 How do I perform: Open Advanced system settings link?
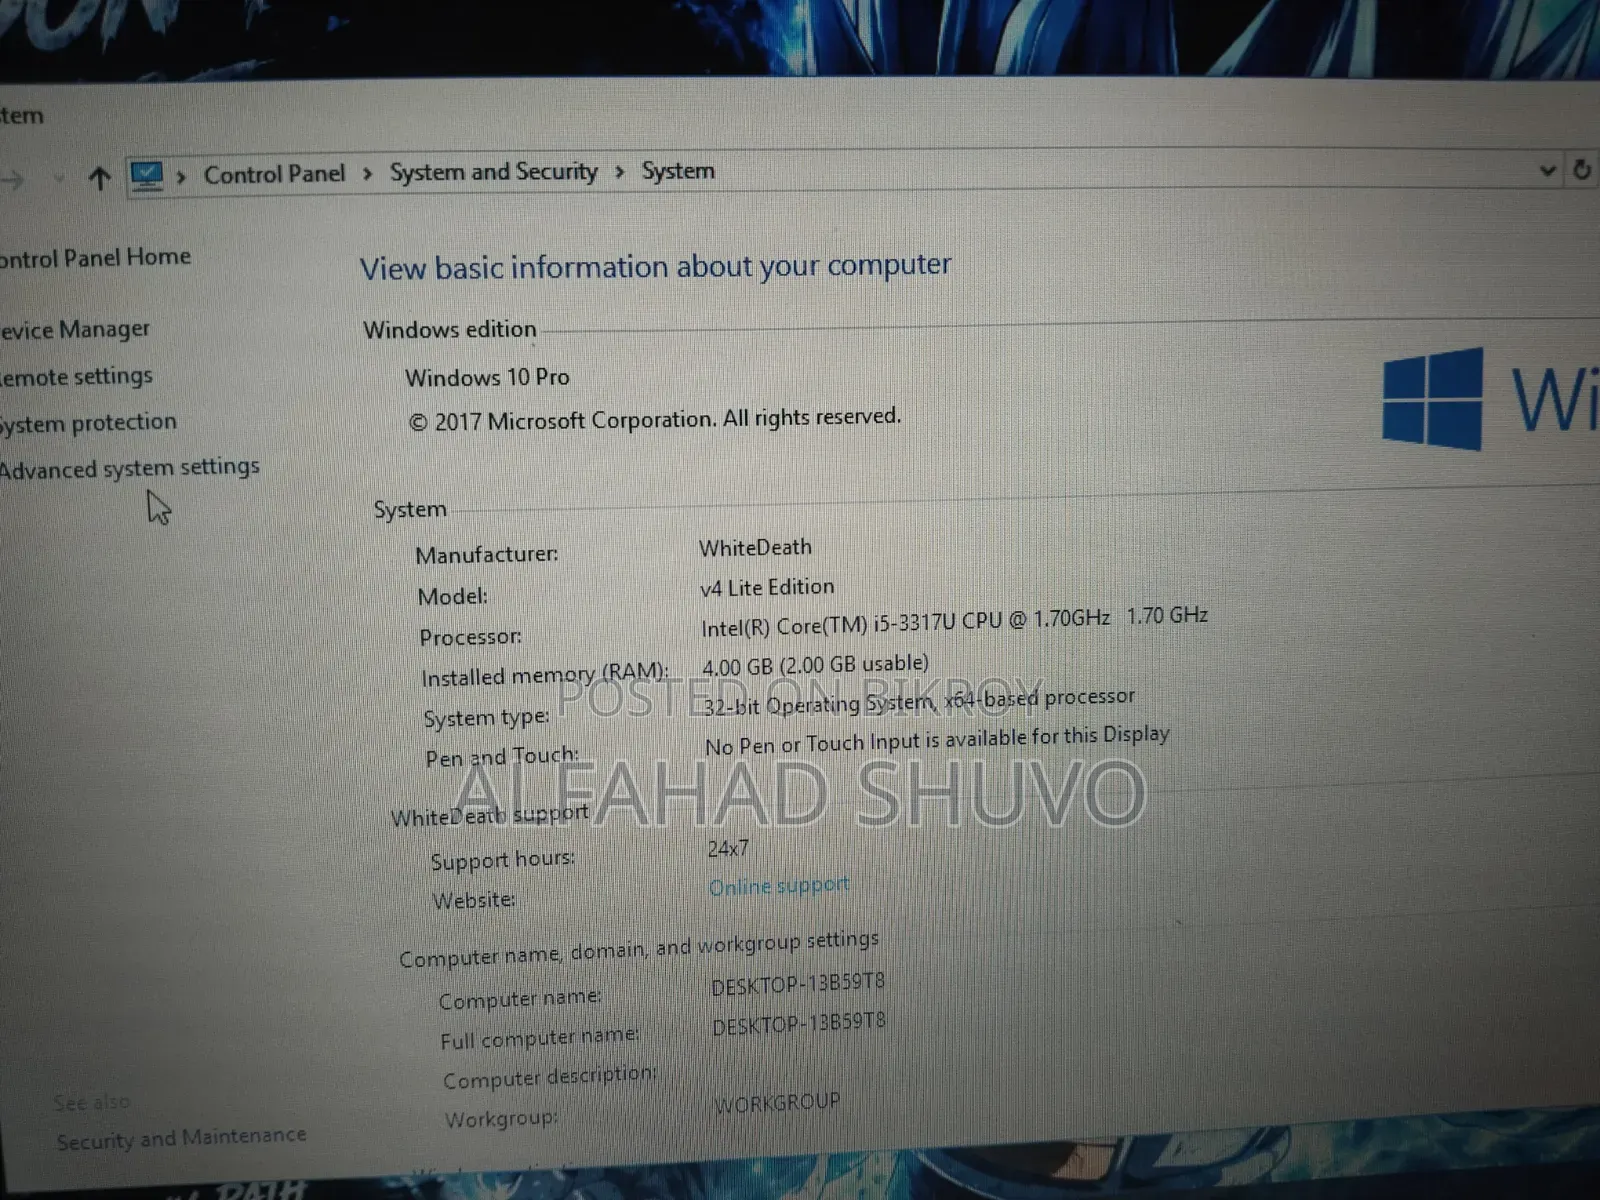point(129,468)
